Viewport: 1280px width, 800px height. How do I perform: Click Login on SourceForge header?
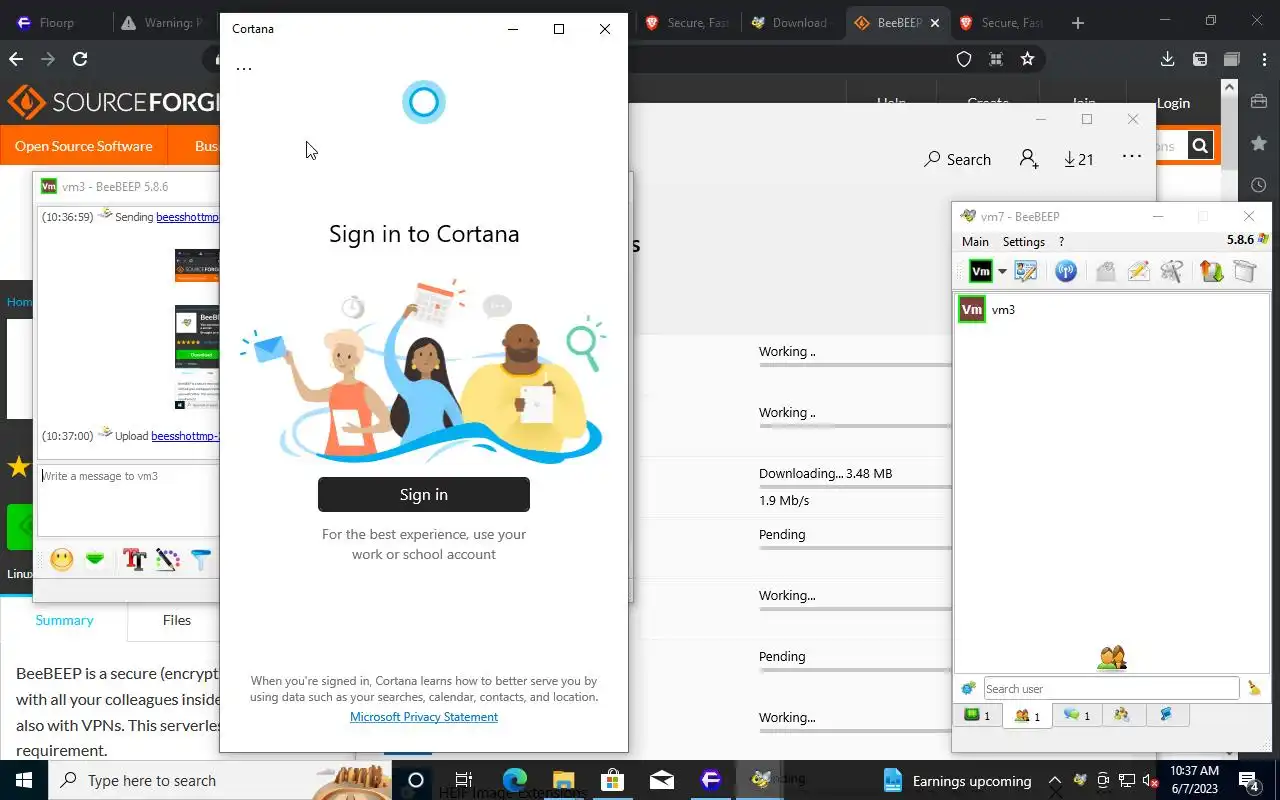click(x=1173, y=103)
